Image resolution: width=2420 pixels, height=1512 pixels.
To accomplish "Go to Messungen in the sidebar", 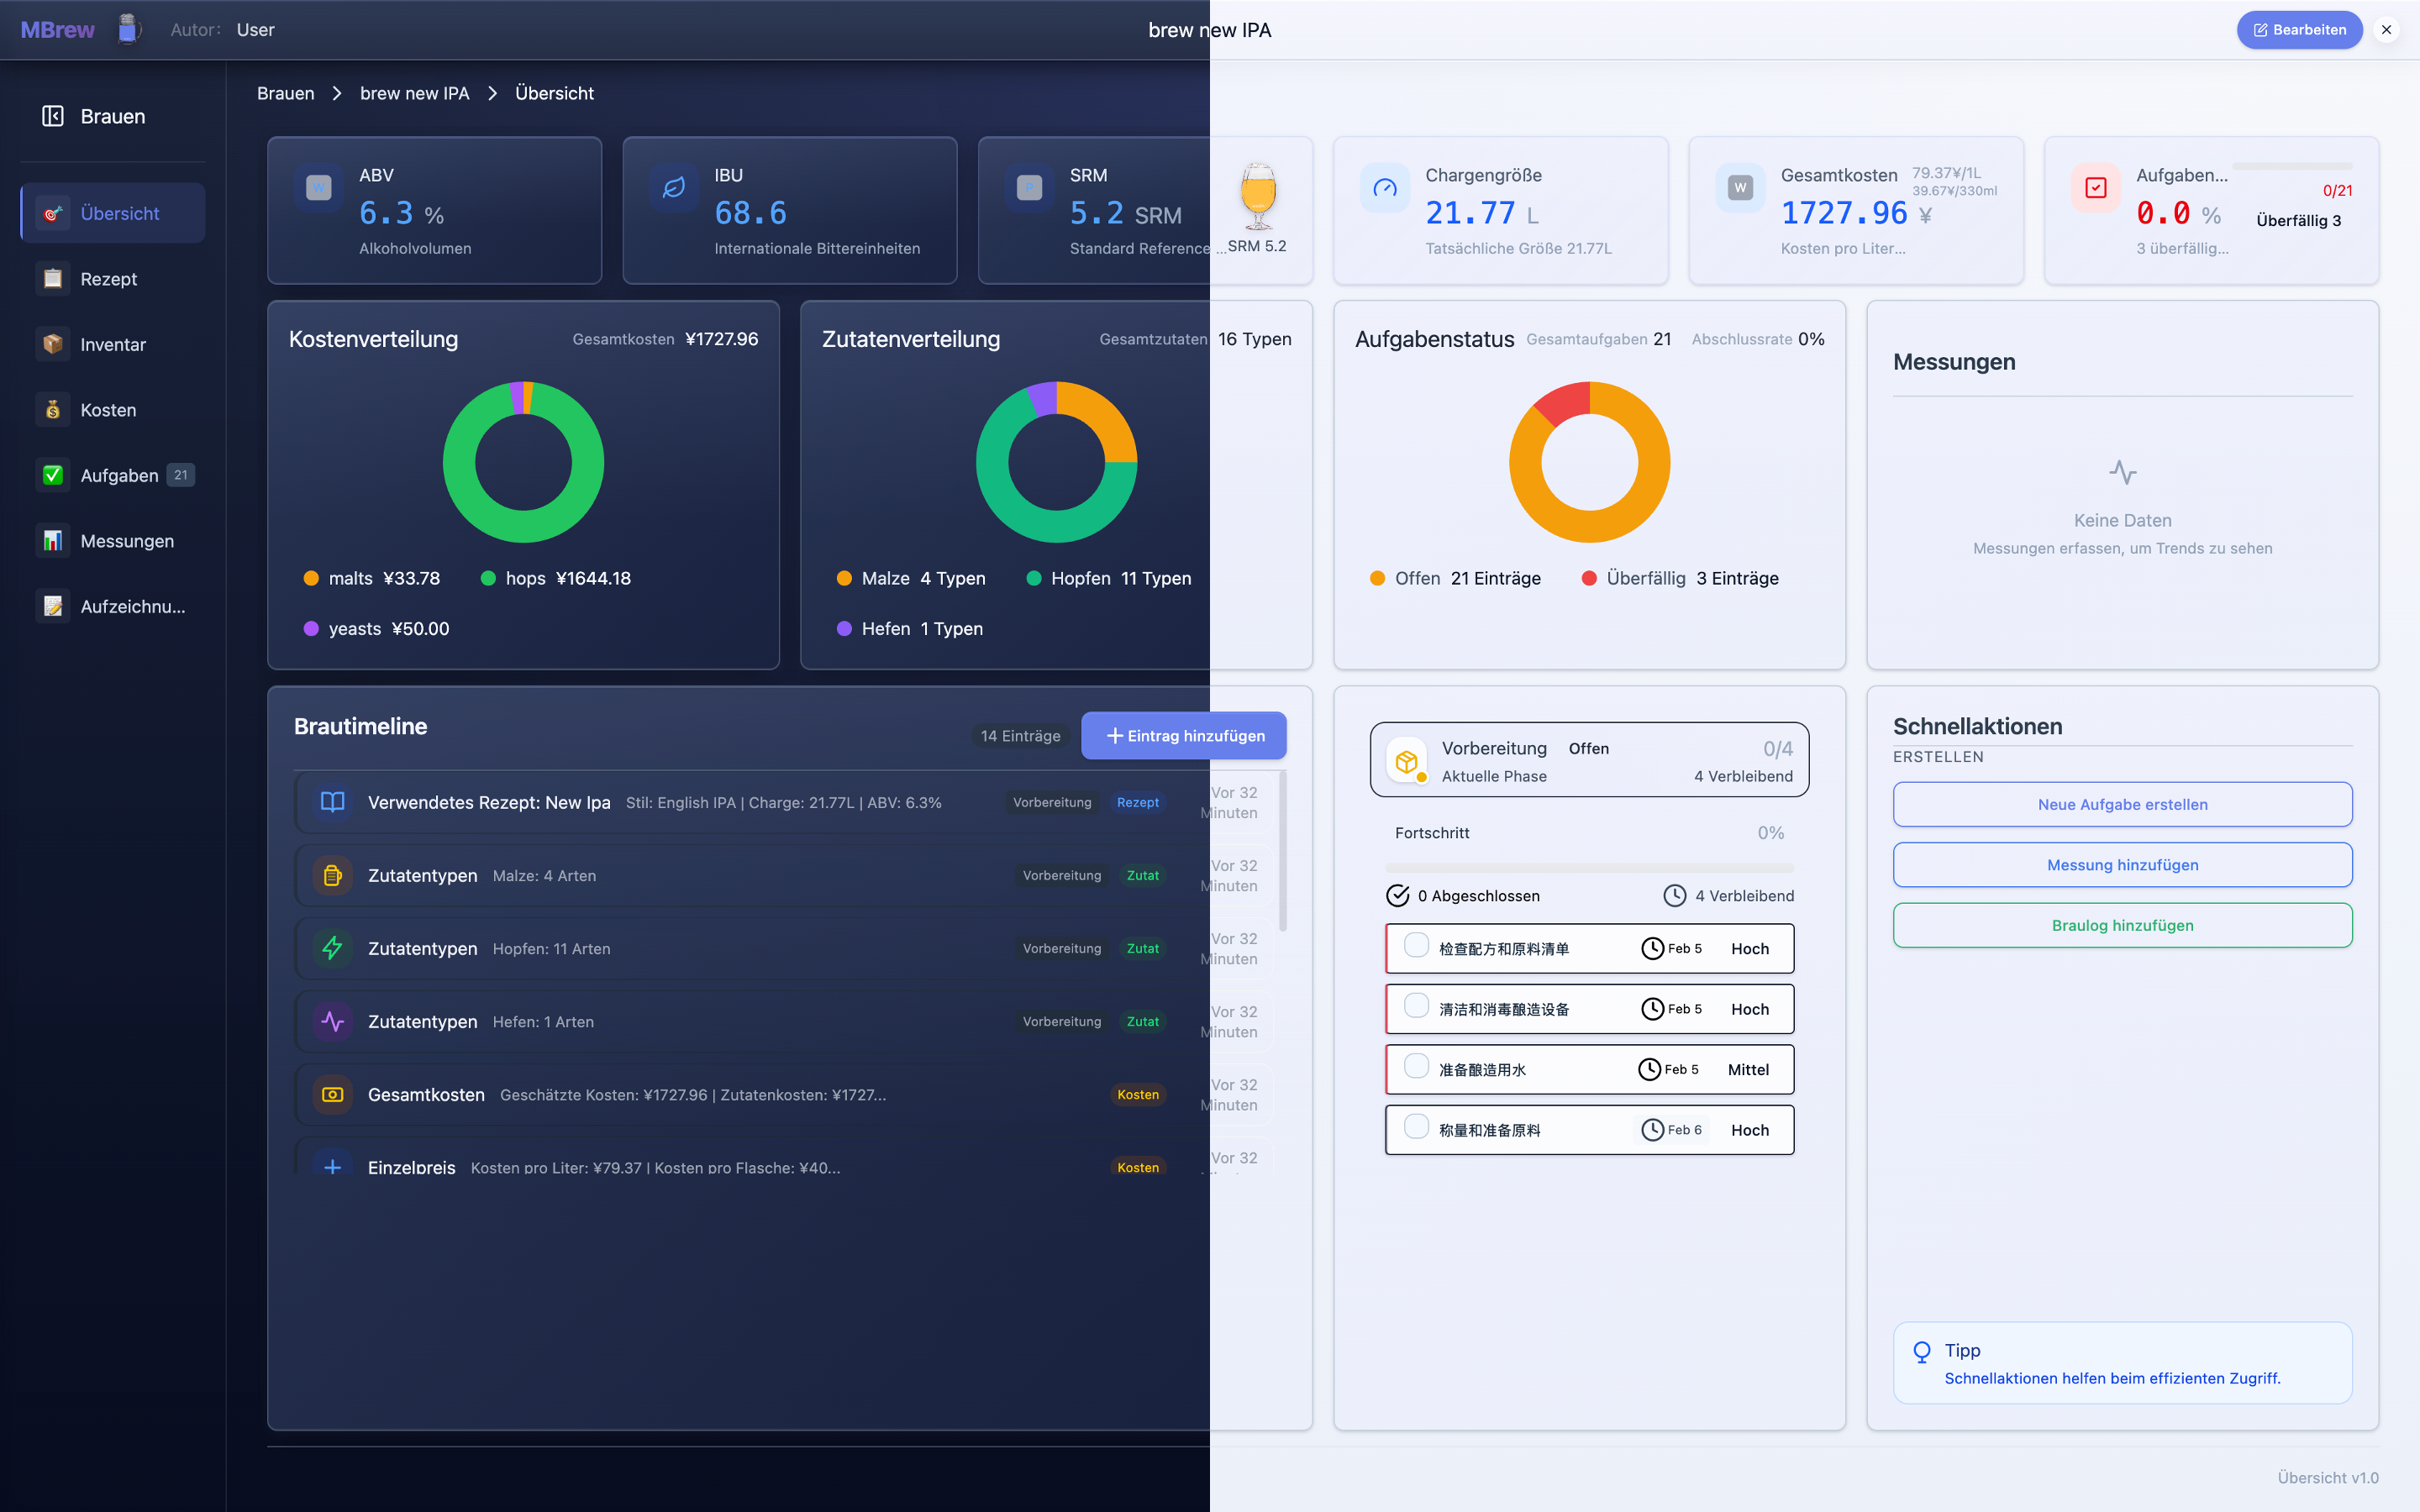I will click(x=127, y=541).
